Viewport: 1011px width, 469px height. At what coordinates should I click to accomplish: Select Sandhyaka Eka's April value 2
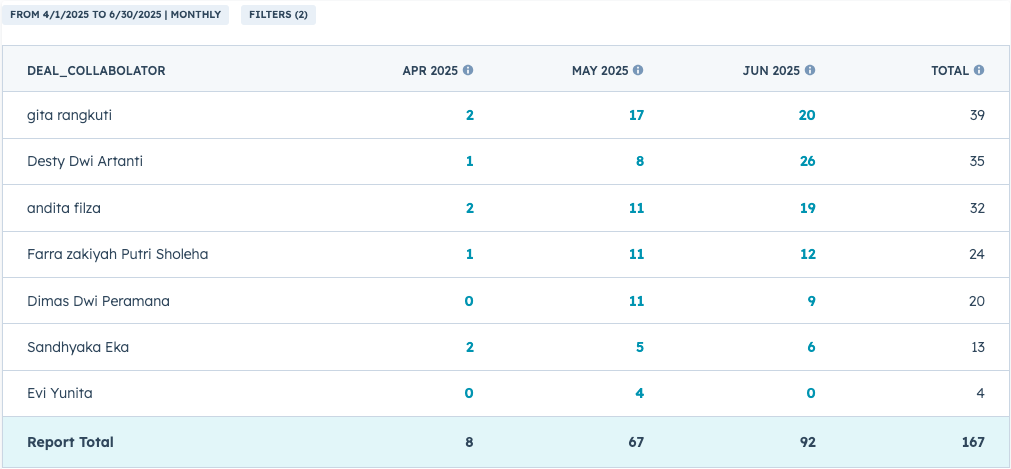pyautogui.click(x=470, y=347)
